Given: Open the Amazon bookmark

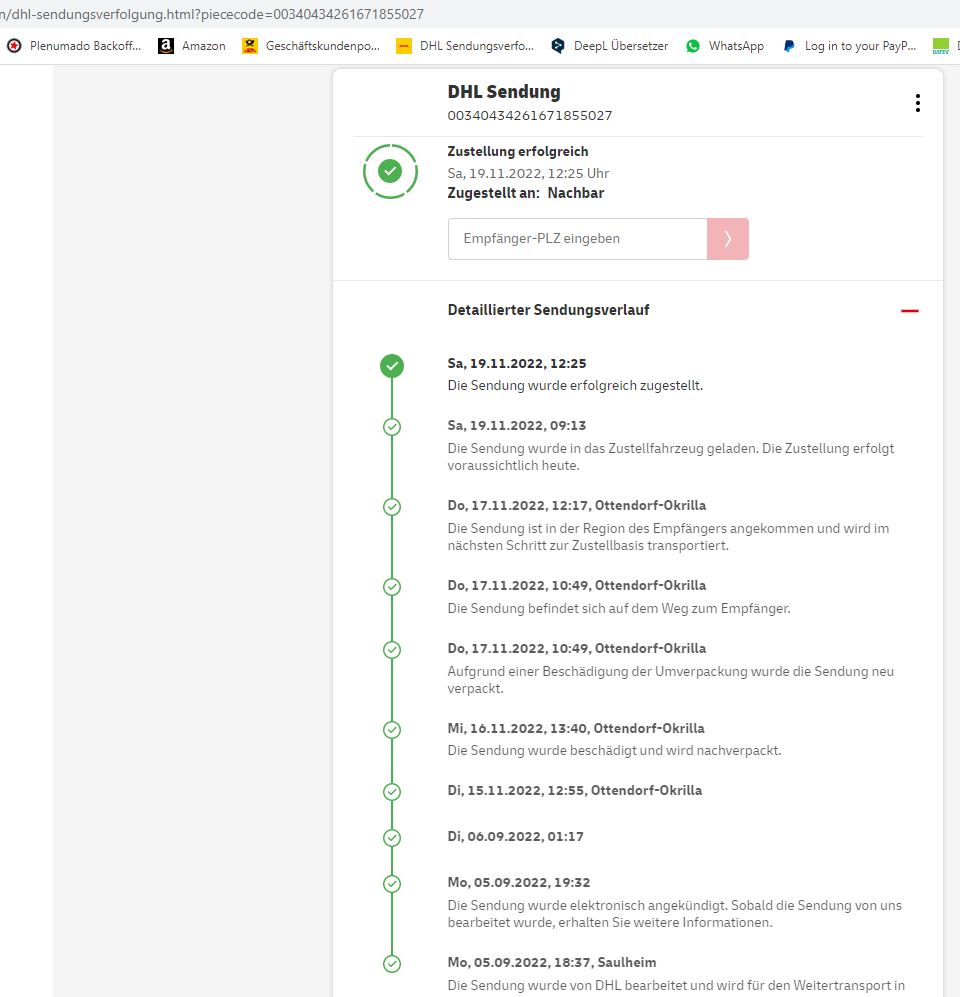Looking at the screenshot, I should [192, 46].
